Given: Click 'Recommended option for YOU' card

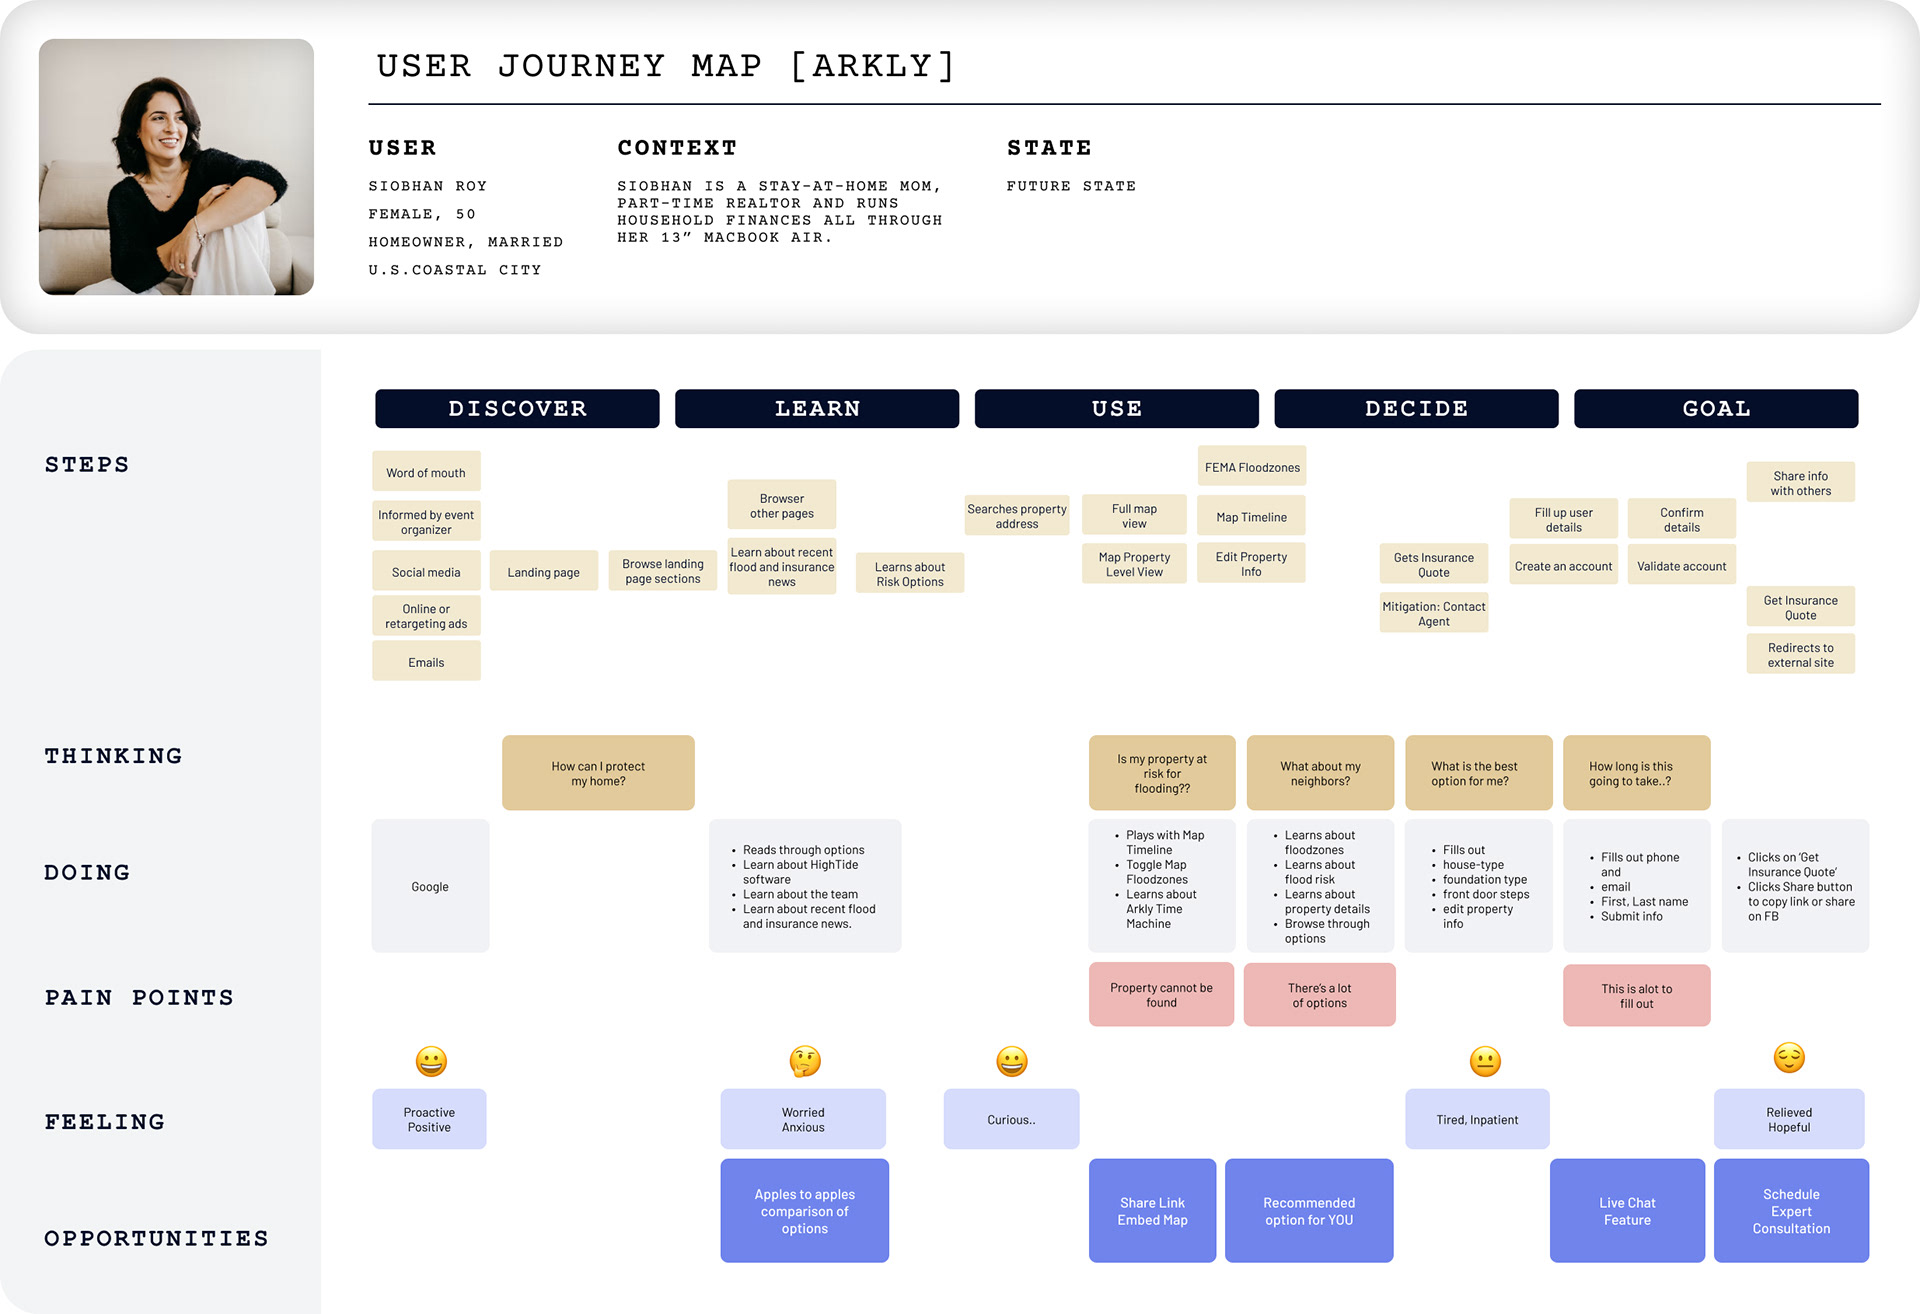Looking at the screenshot, I should tap(1309, 1210).
